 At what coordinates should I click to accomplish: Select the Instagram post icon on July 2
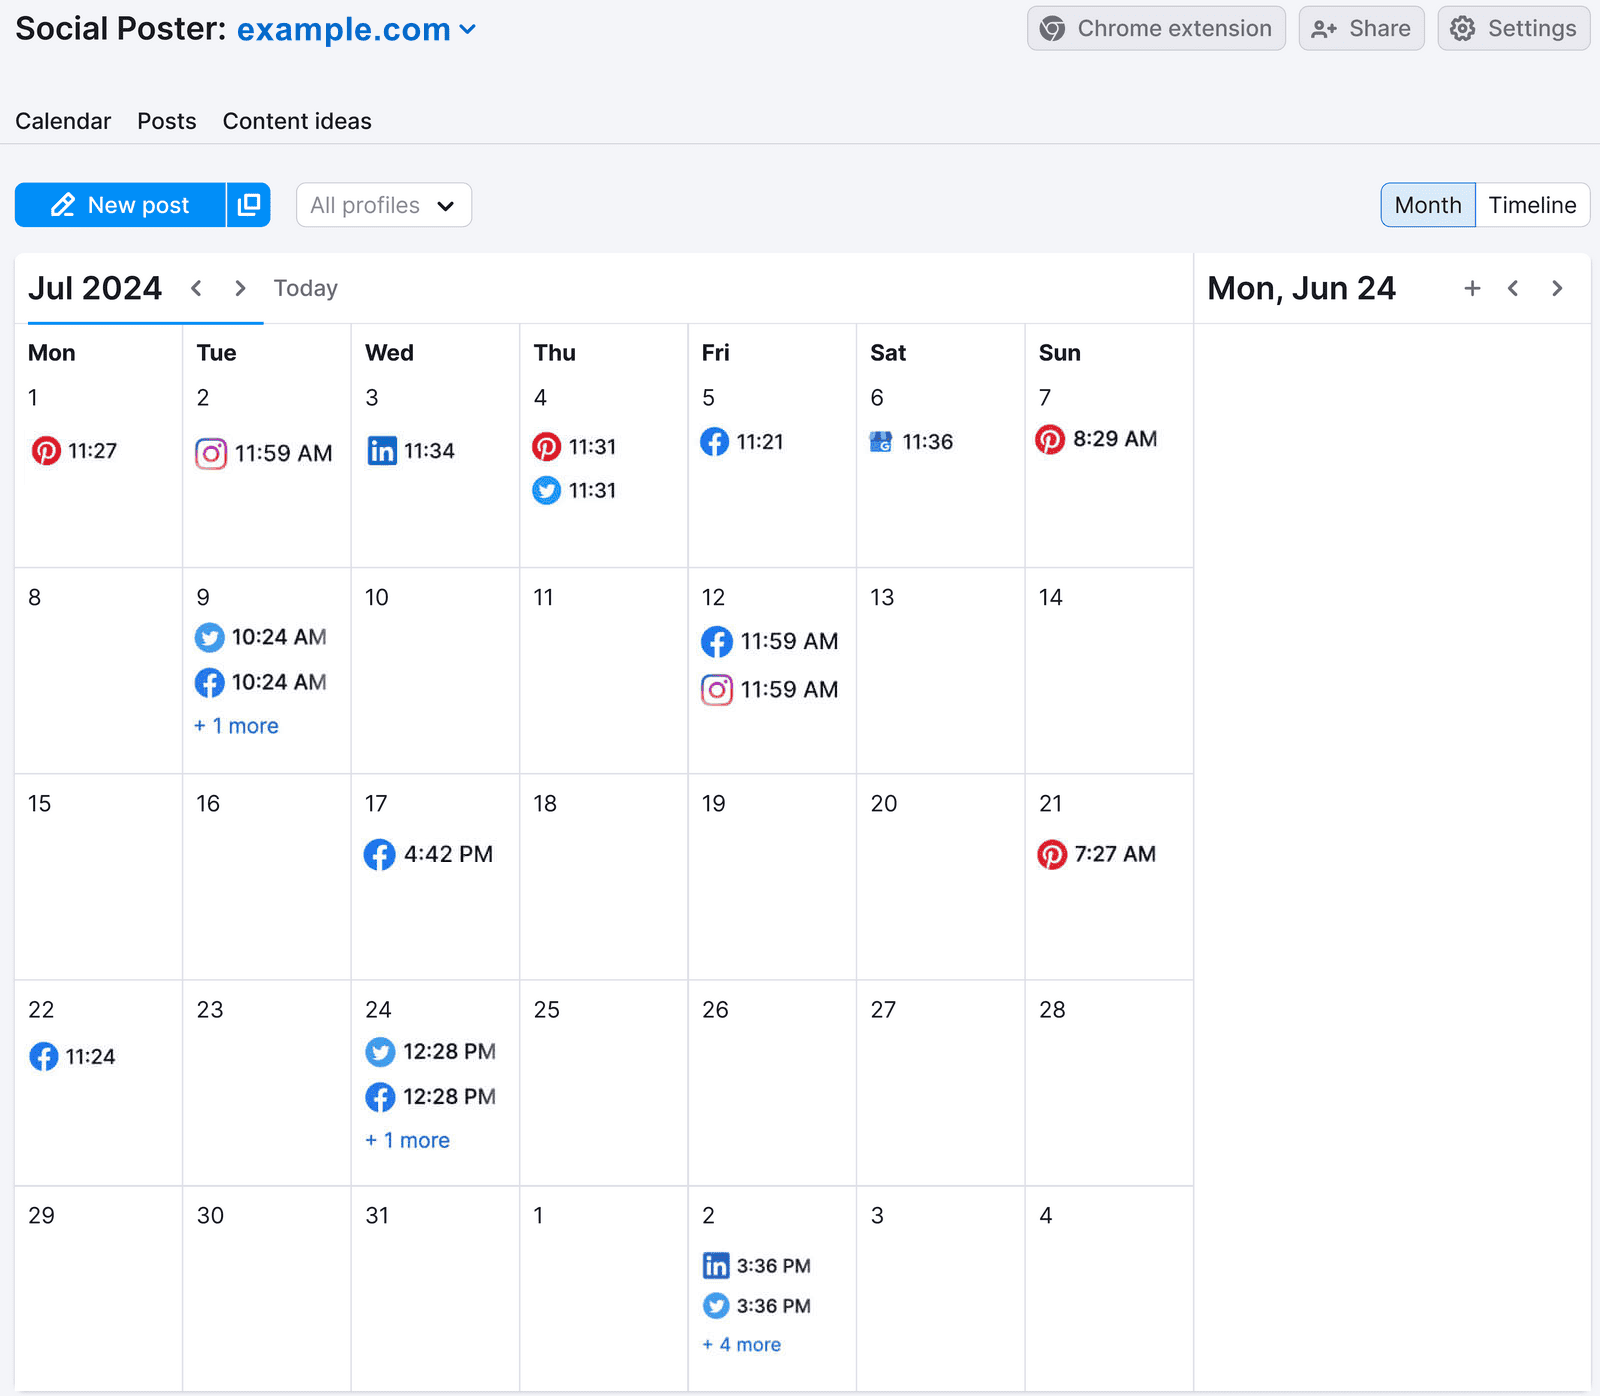pos(211,453)
